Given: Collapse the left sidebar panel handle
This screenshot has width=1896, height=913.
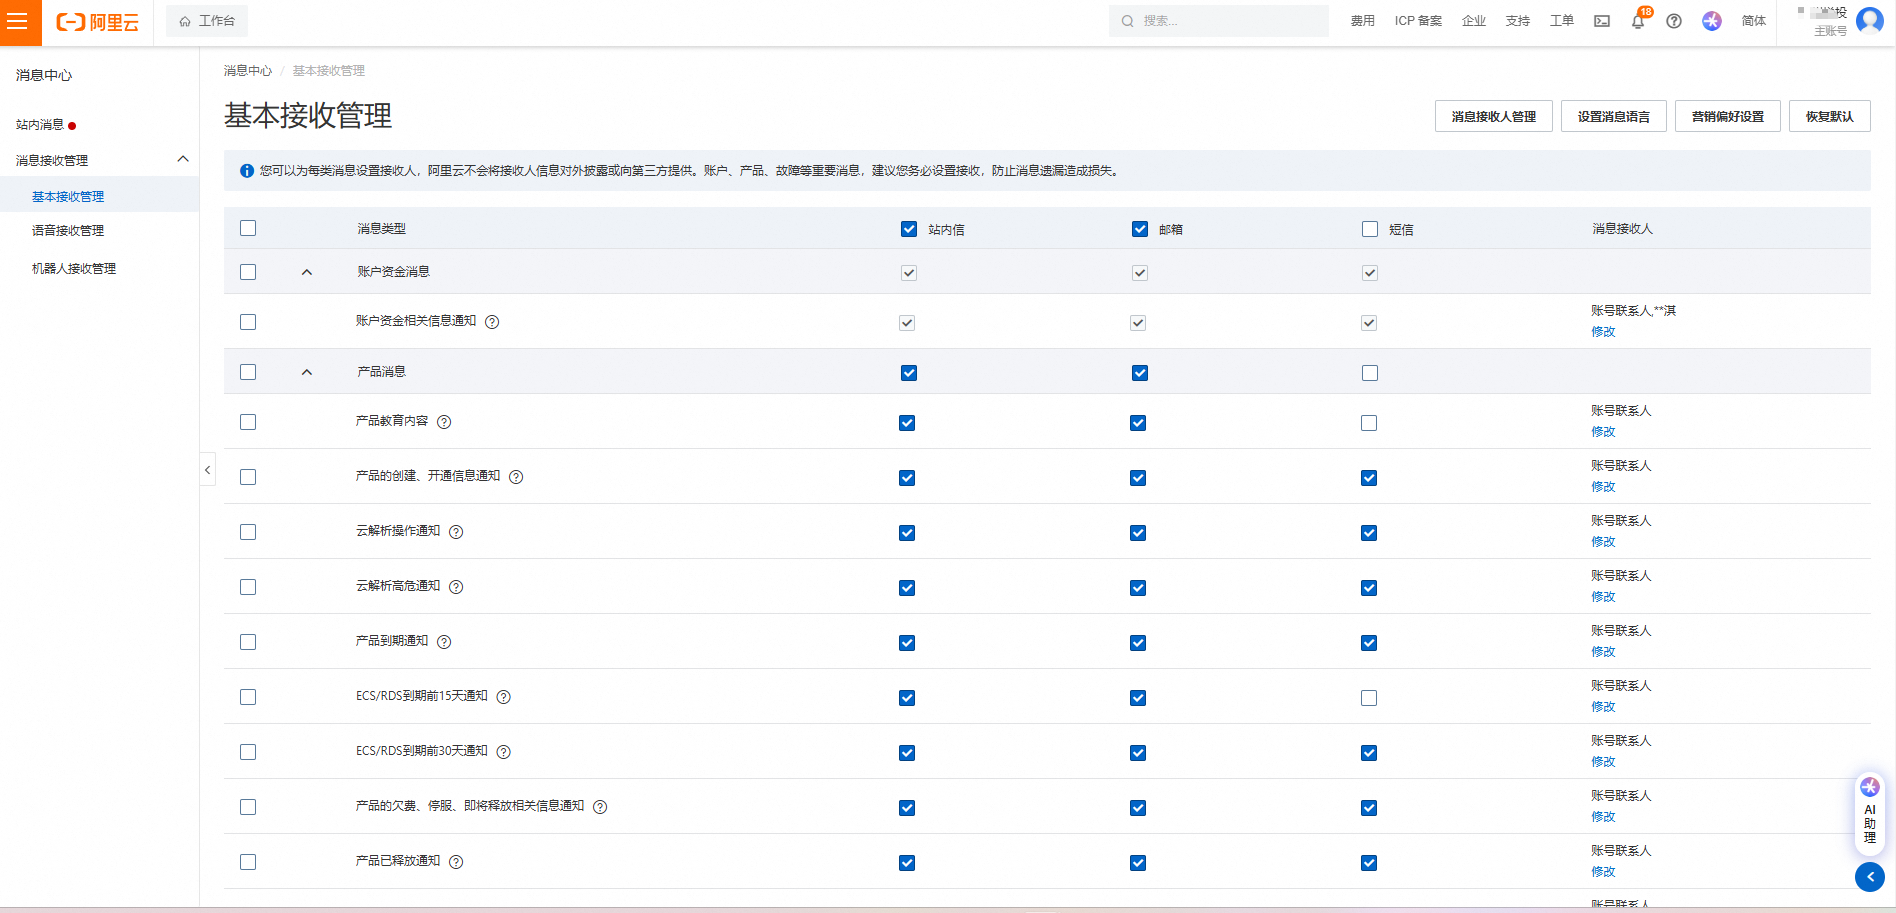Looking at the screenshot, I should tap(208, 469).
